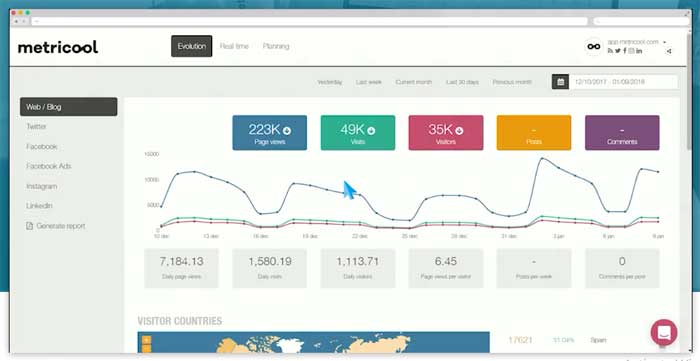Zoom in on the countries map
700x361 pixels.
[x=146, y=340]
